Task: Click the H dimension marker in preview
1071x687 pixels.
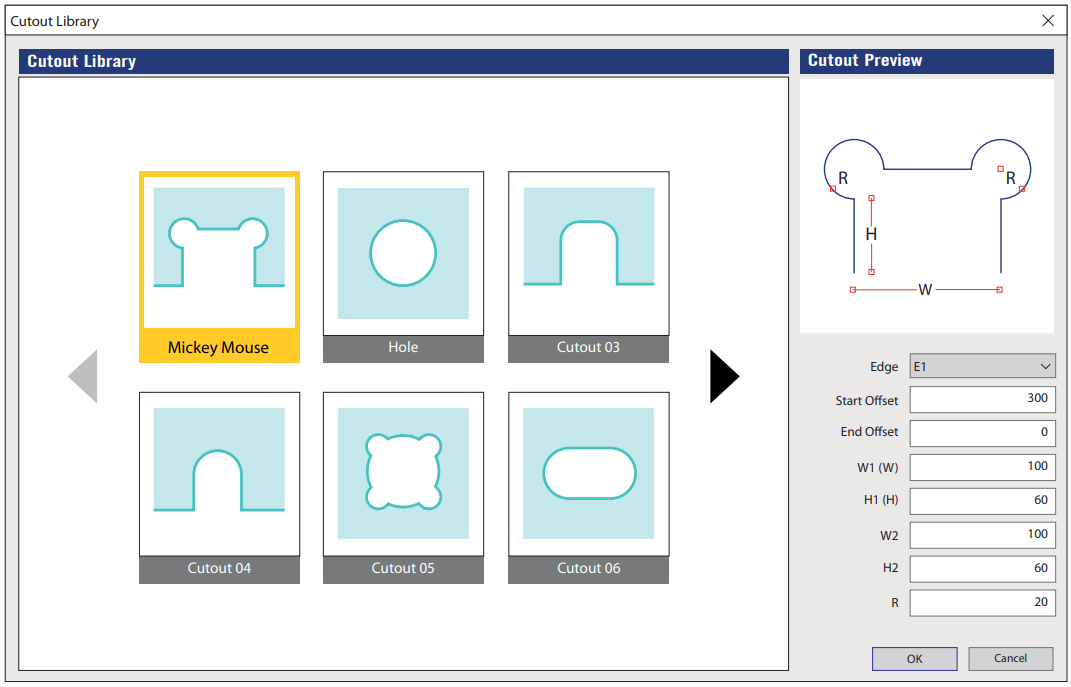Action: click(x=871, y=235)
